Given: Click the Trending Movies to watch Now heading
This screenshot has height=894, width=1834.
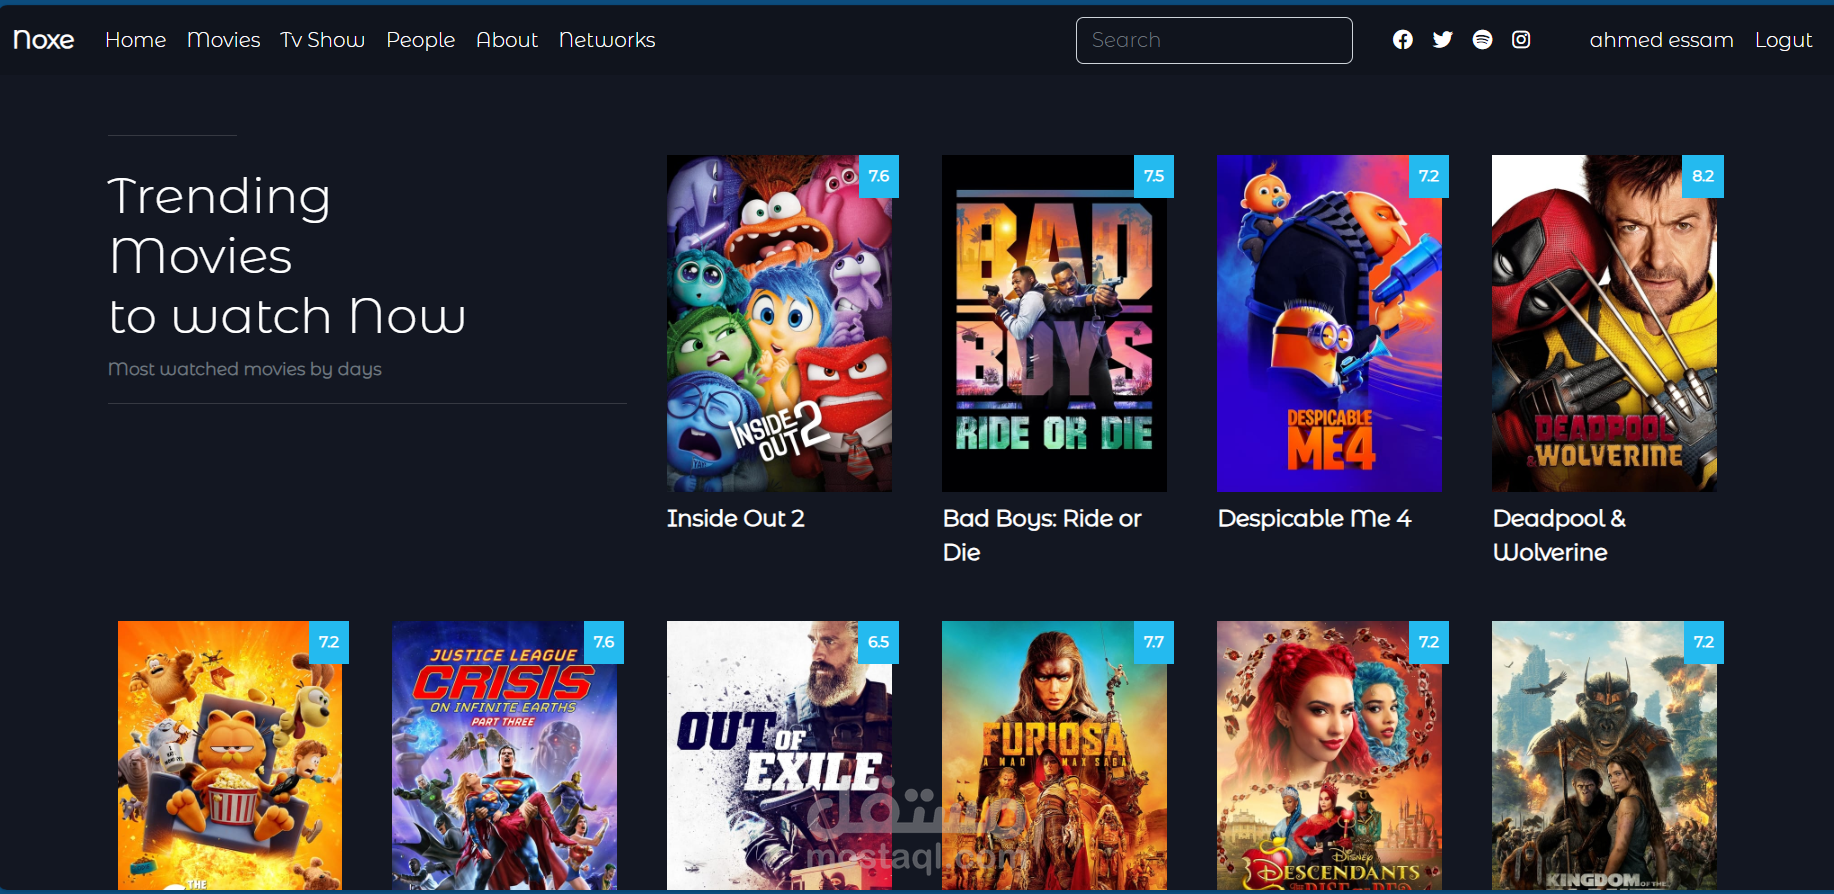Looking at the screenshot, I should coord(287,256).
